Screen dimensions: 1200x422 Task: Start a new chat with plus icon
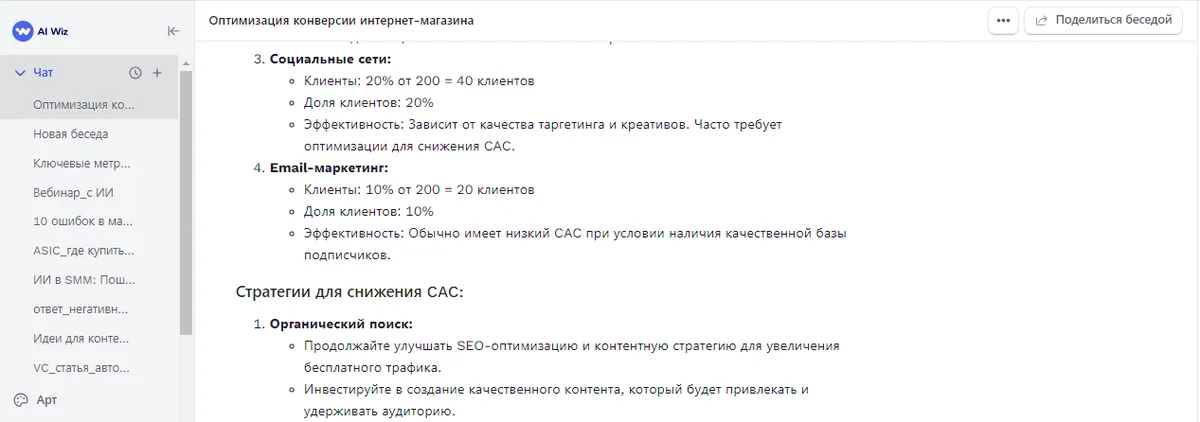tap(157, 73)
